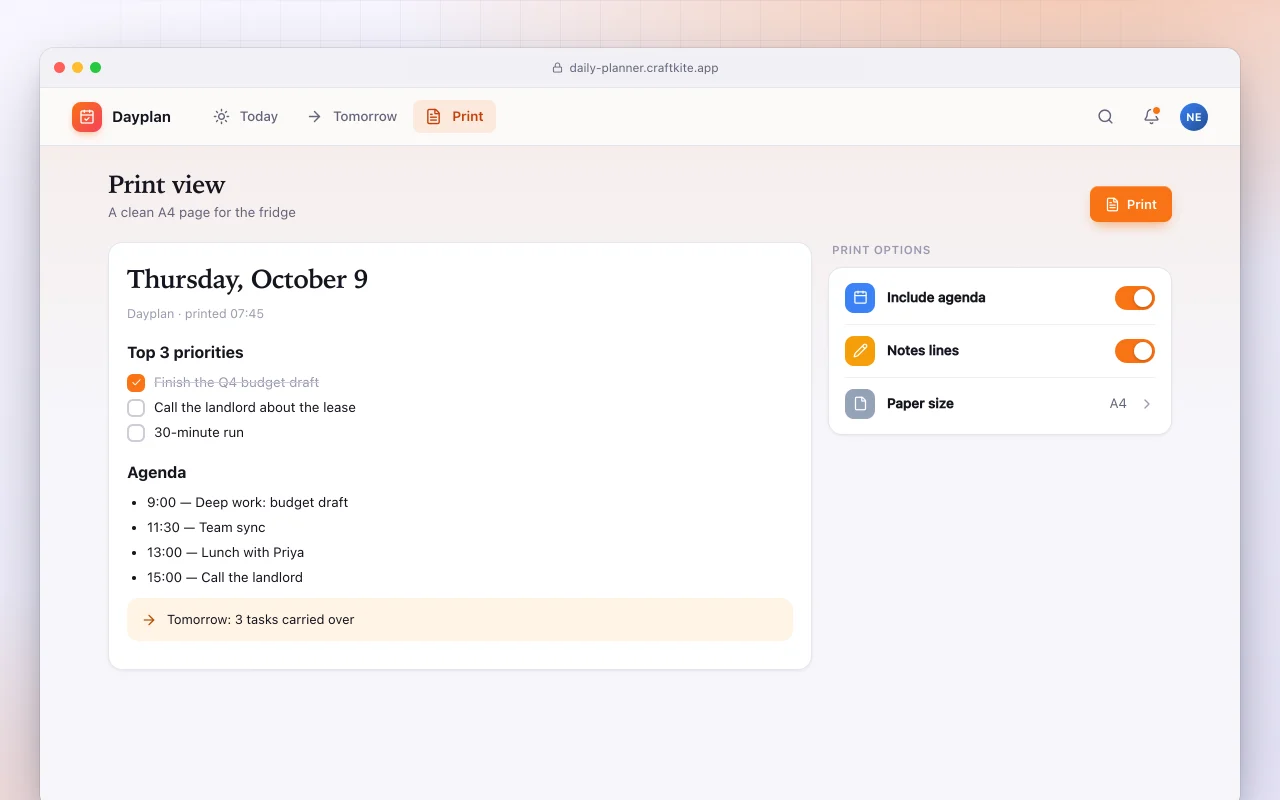Click the 13:00 — Lunch with Priya entry

coord(225,553)
